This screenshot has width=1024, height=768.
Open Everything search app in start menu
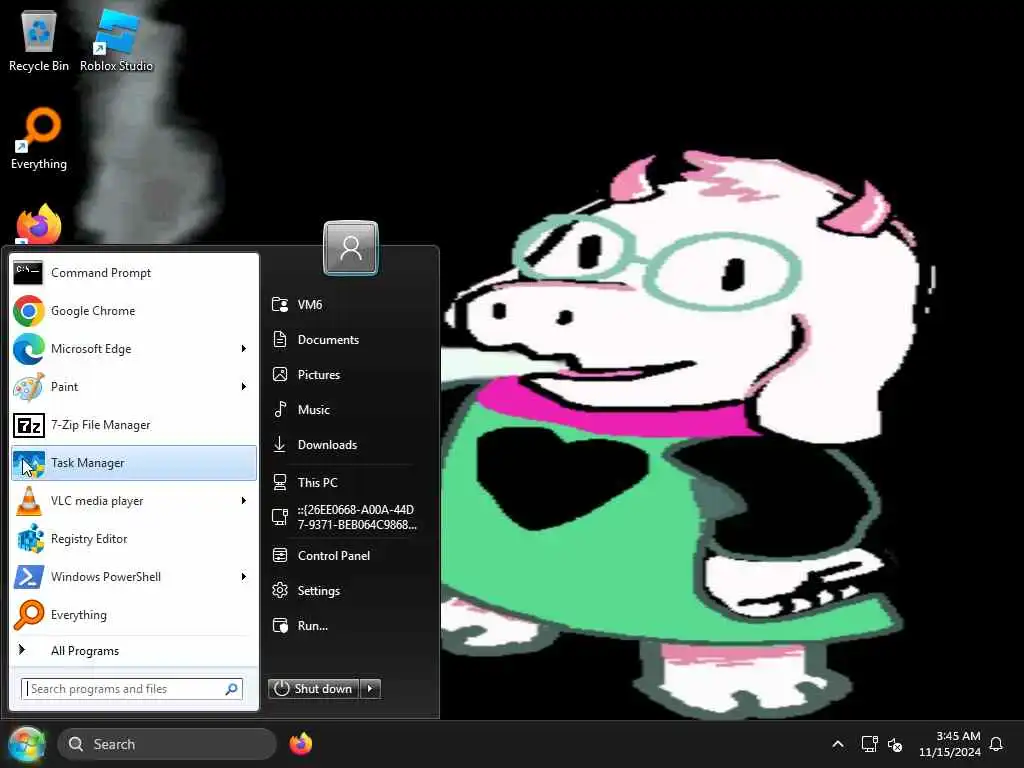[134, 615]
